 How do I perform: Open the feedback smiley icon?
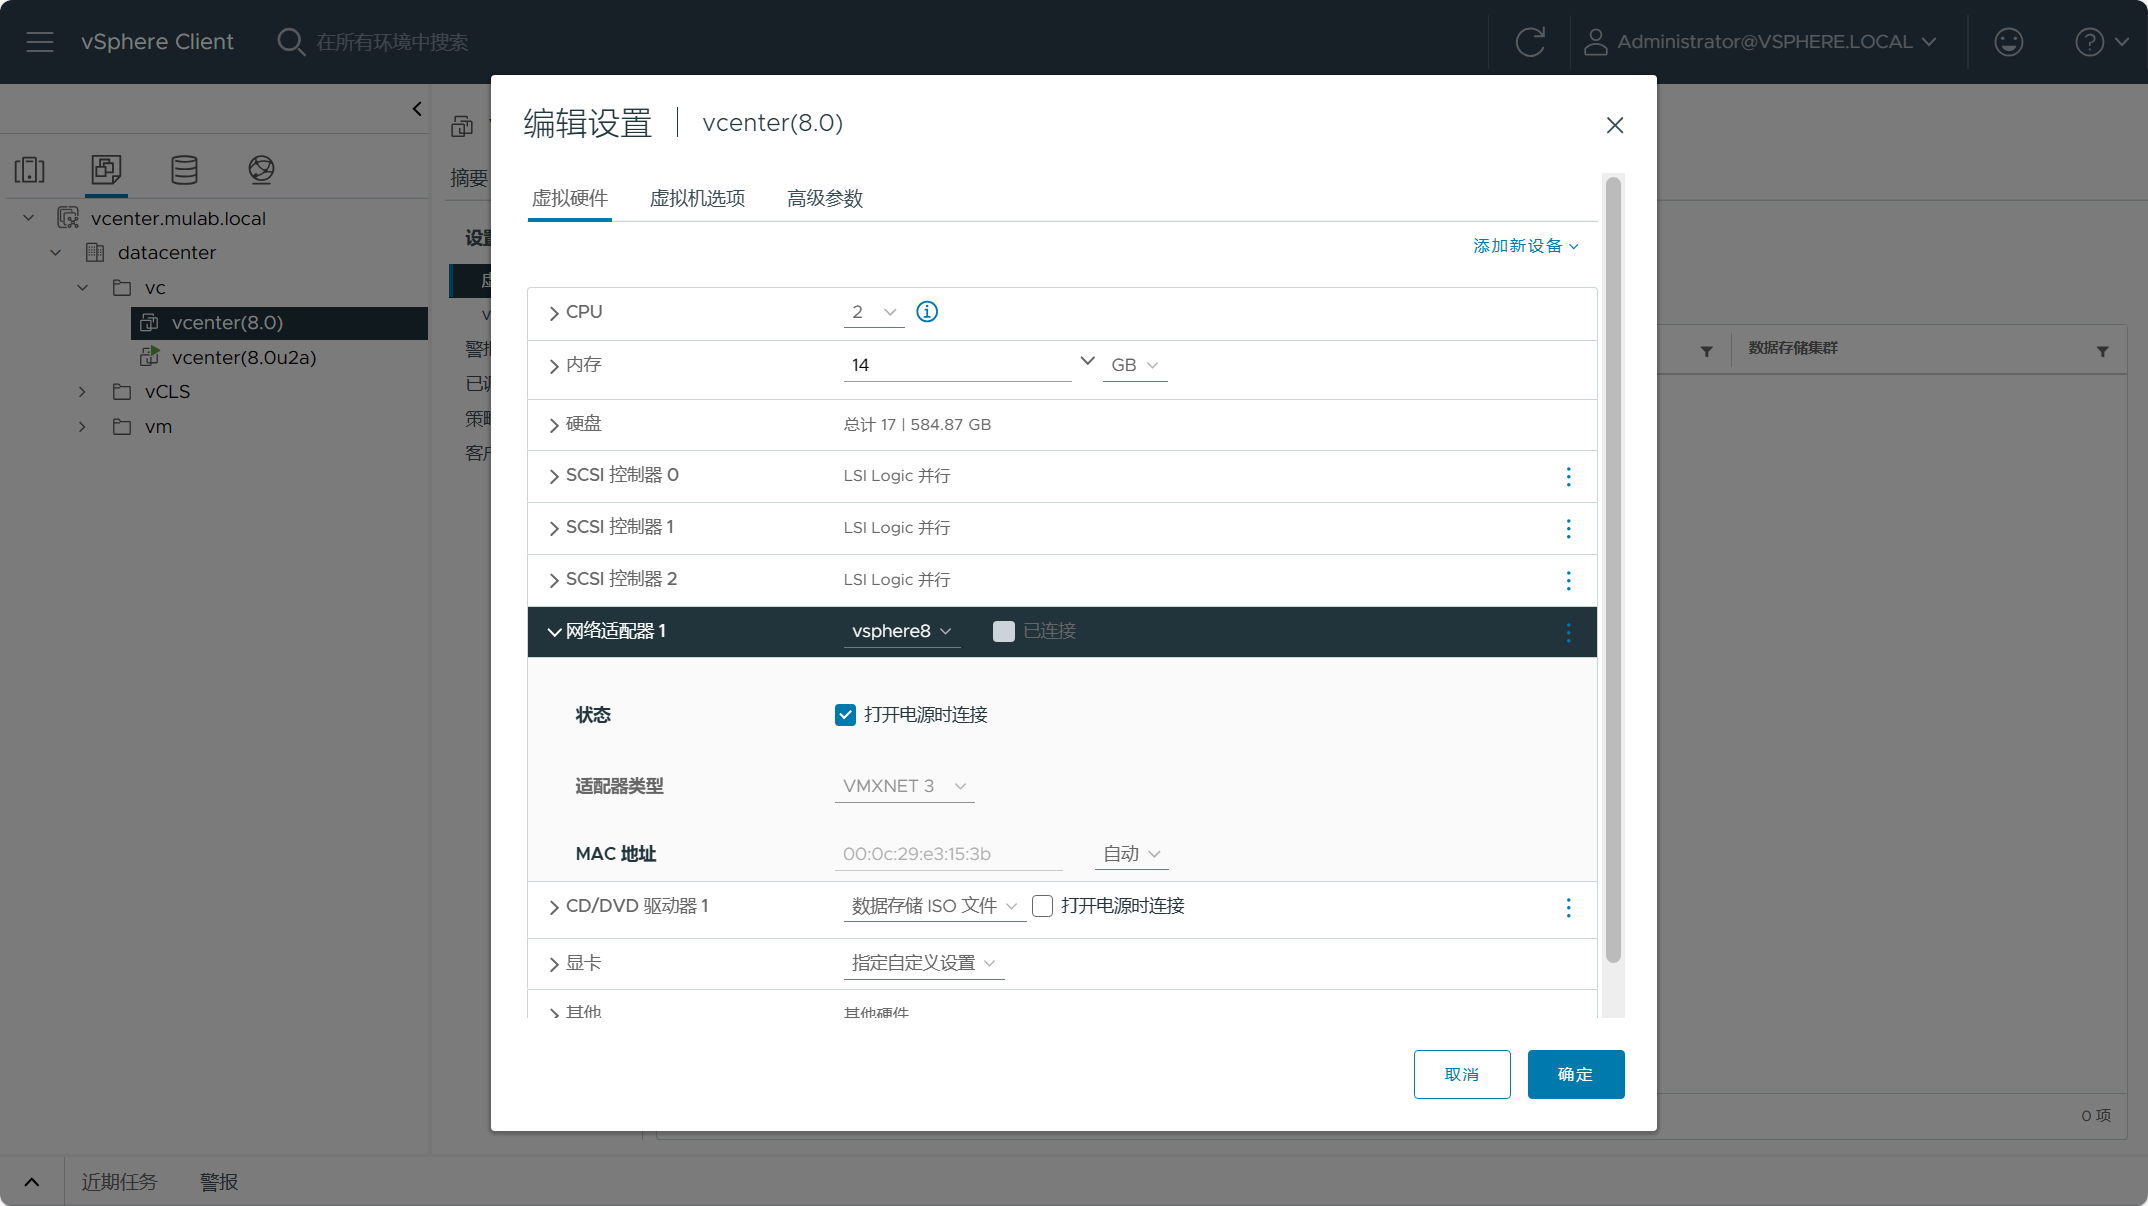2008,42
